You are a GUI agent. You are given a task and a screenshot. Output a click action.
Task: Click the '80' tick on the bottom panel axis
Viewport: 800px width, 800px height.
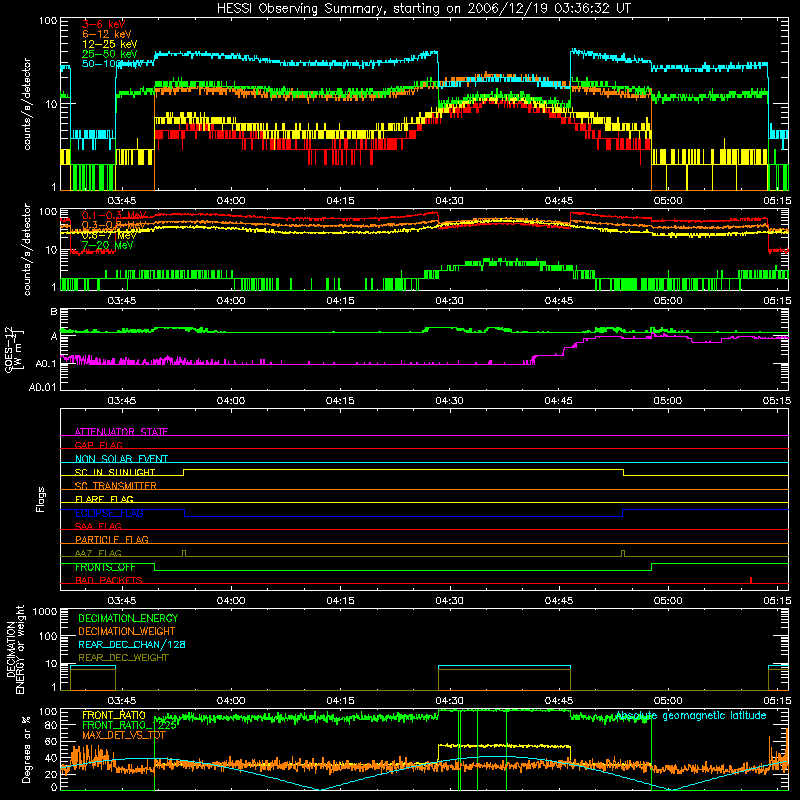click(51, 725)
